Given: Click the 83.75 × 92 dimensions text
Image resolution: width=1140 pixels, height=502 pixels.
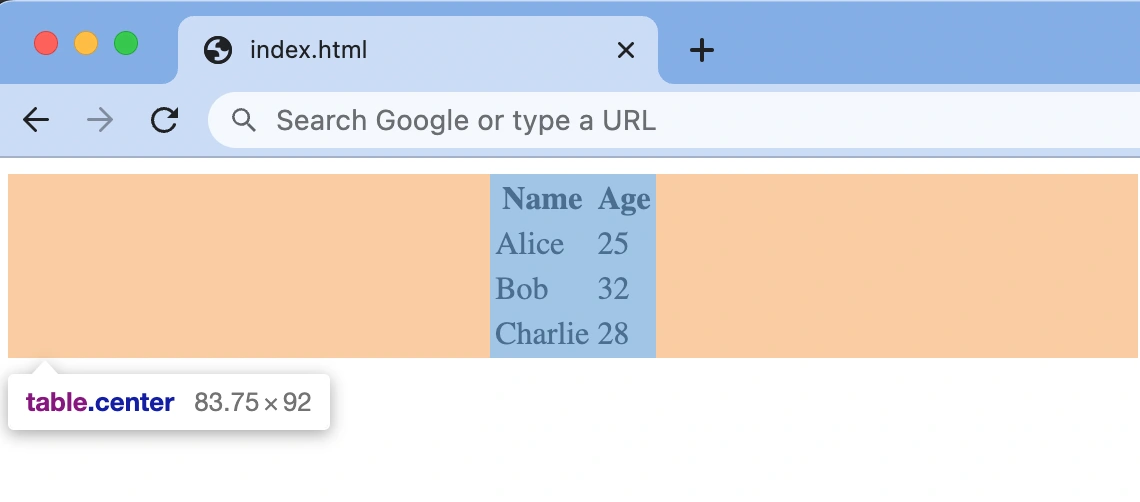Looking at the screenshot, I should (253, 403).
